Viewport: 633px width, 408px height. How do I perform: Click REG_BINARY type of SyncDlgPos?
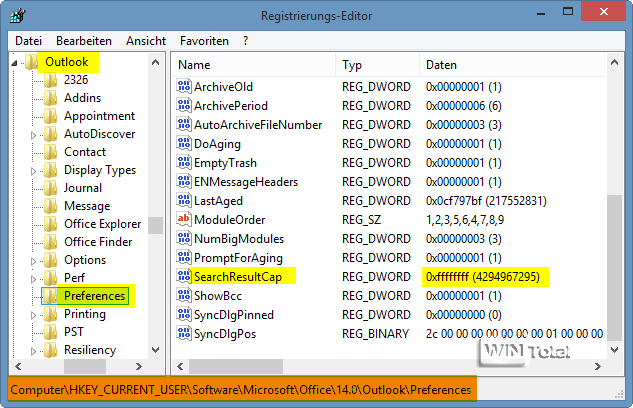[x=375, y=334]
